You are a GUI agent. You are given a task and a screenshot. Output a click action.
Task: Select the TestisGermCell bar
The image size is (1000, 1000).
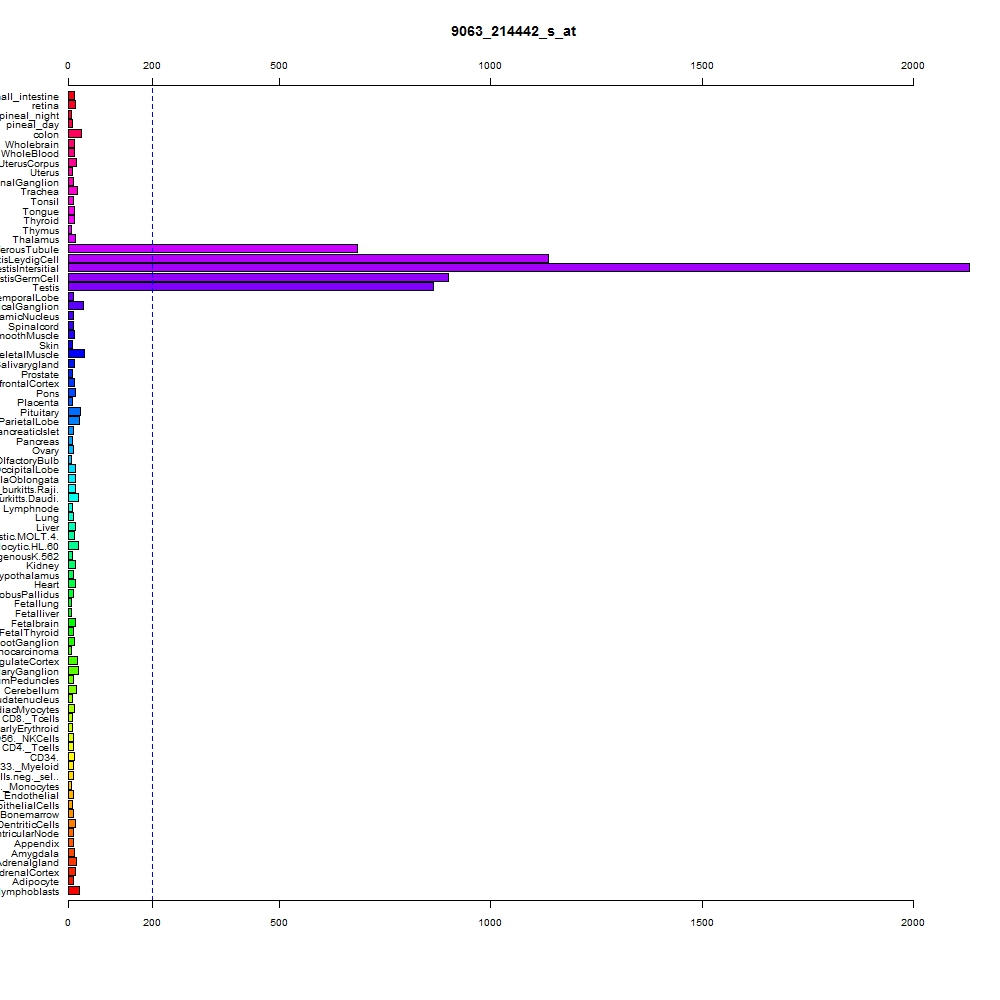coord(258,277)
